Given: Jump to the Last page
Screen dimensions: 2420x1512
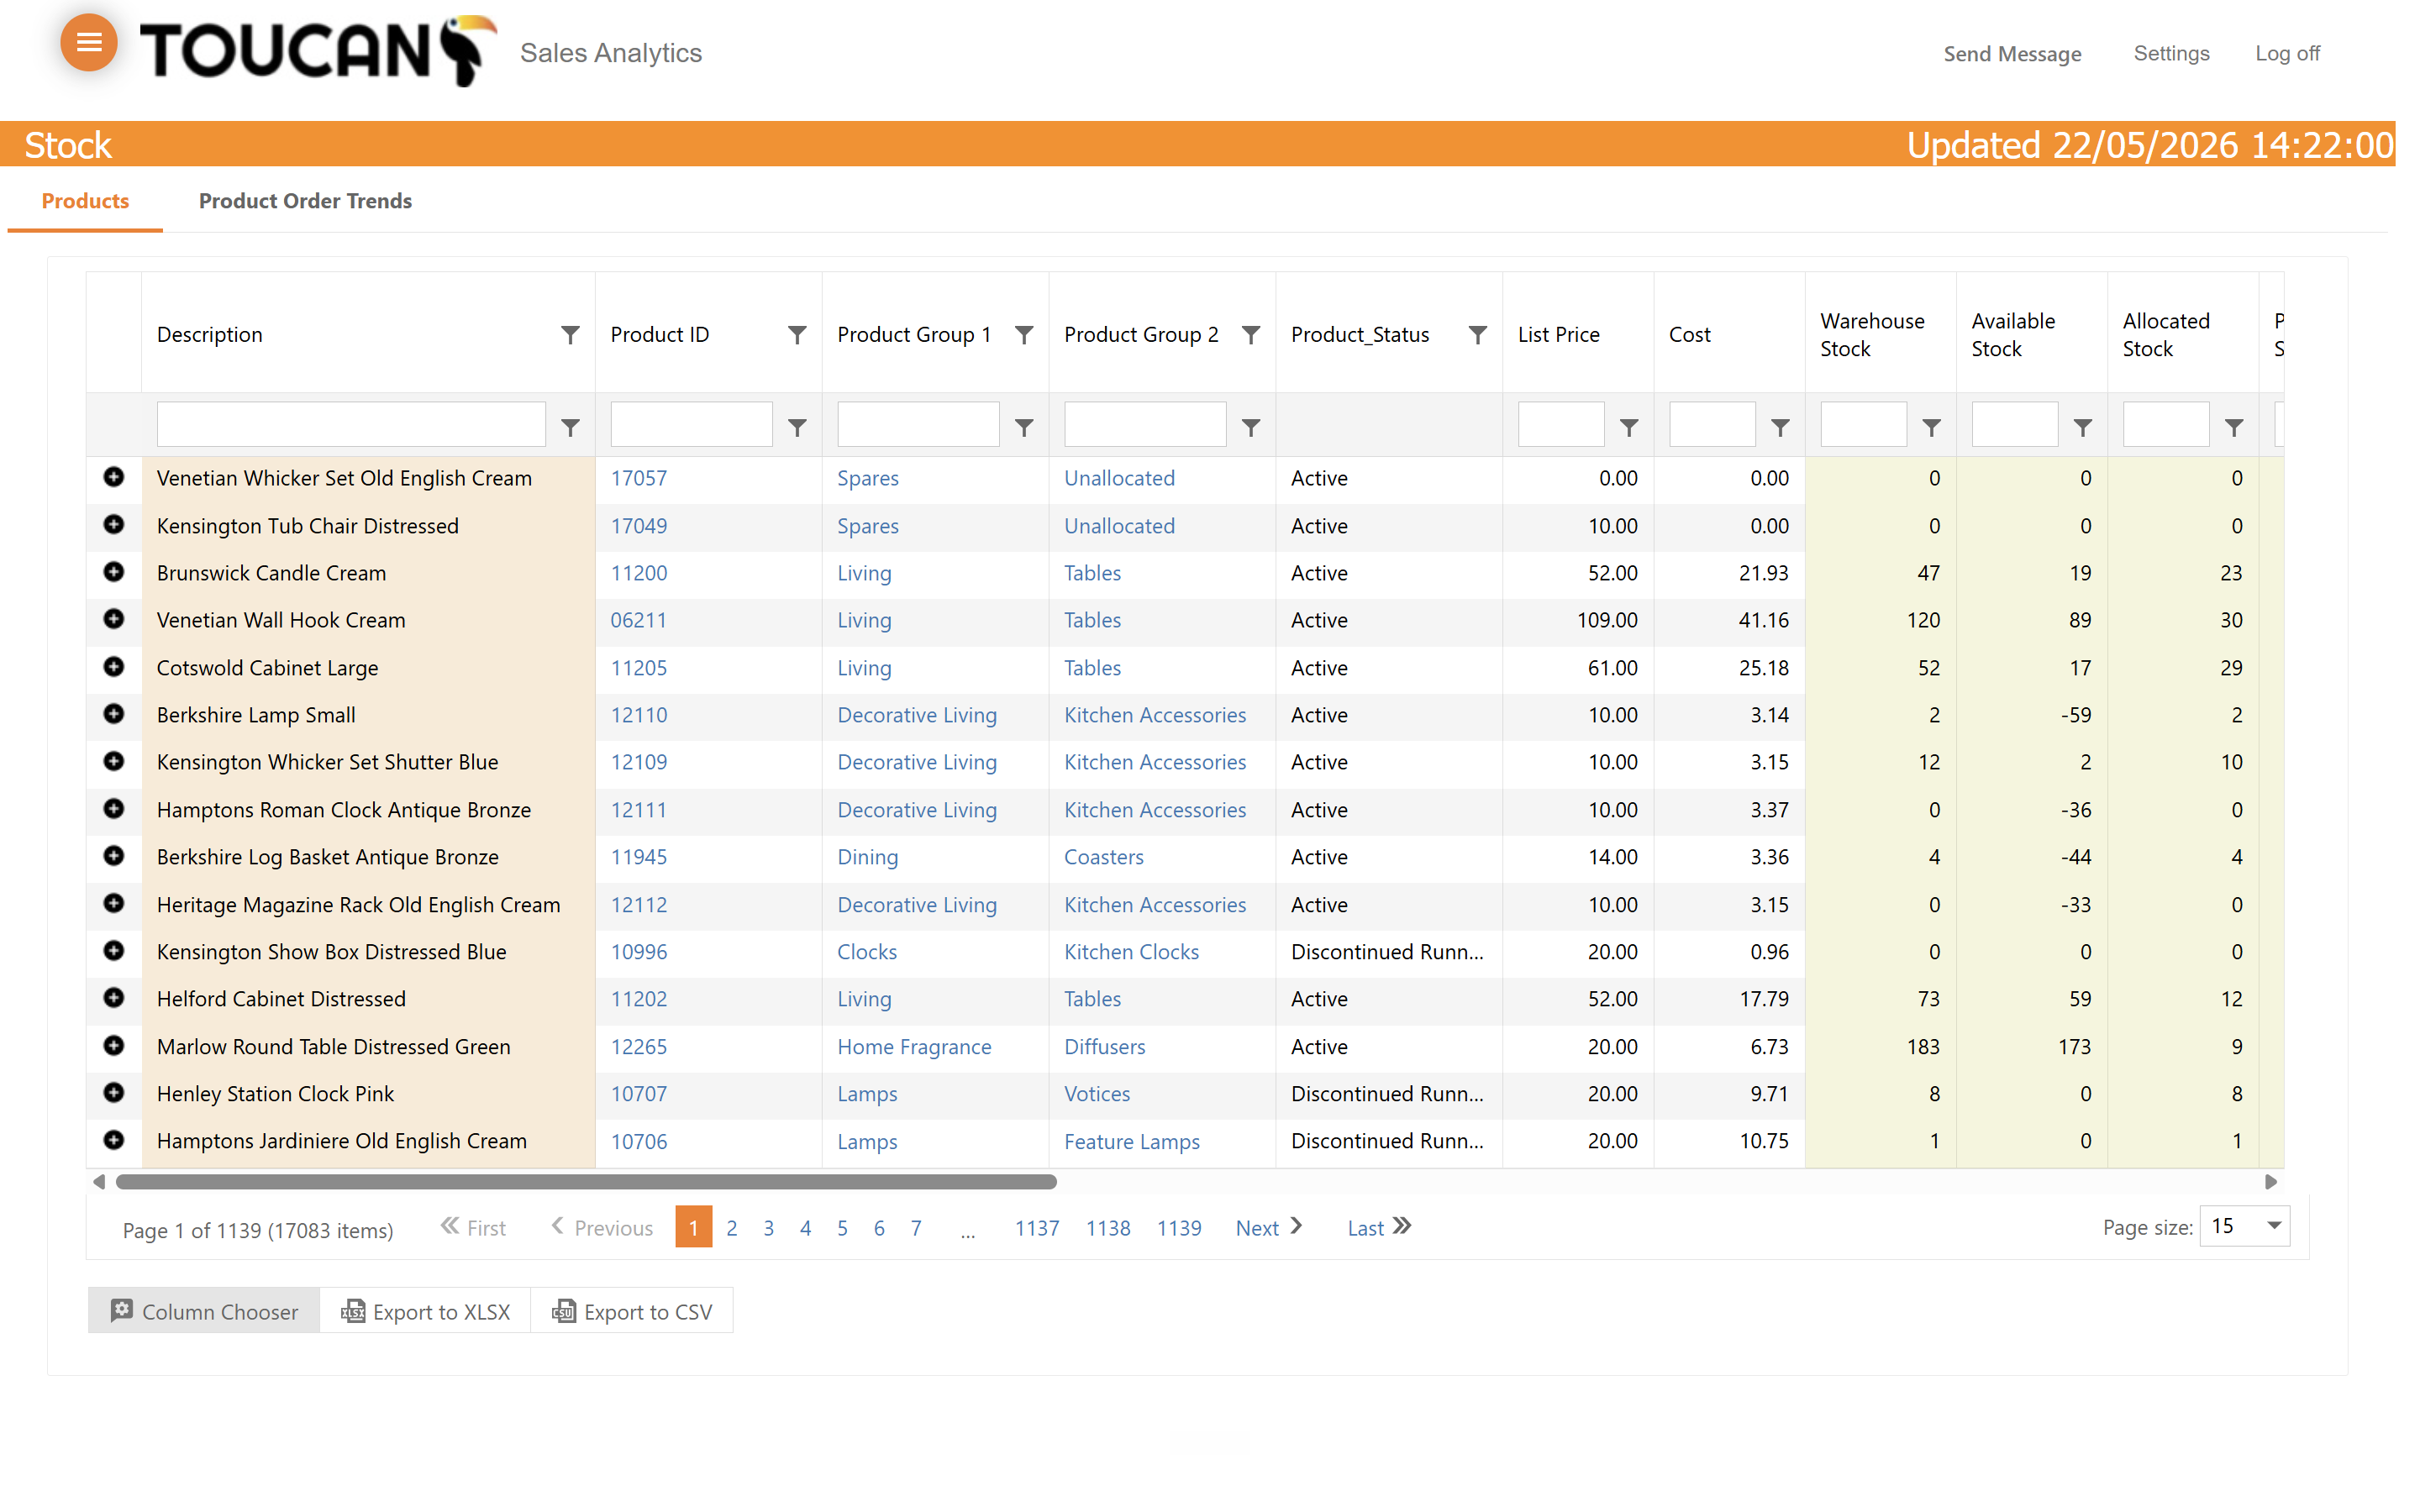Looking at the screenshot, I should click(1379, 1228).
